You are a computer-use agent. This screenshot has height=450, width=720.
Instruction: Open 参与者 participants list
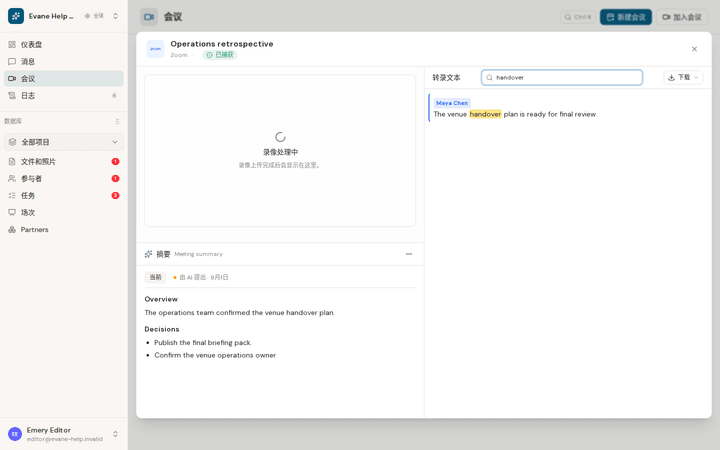(64, 179)
